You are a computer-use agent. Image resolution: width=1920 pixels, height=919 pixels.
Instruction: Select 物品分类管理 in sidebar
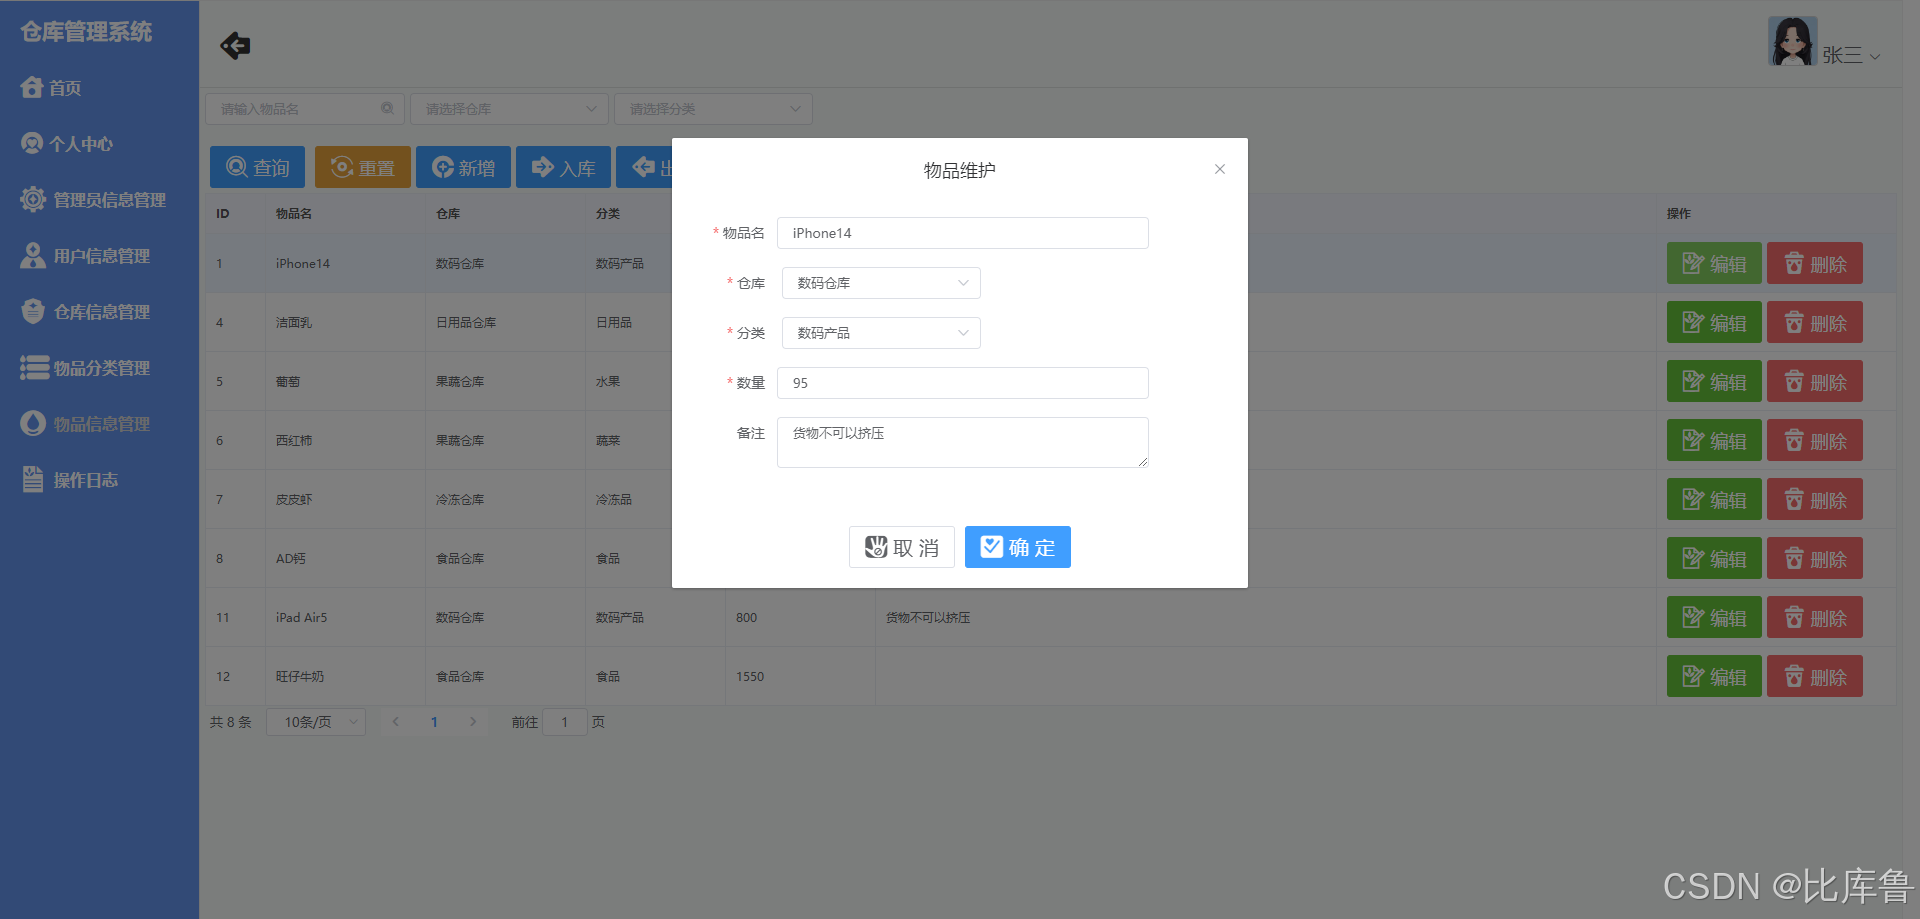pos(100,367)
